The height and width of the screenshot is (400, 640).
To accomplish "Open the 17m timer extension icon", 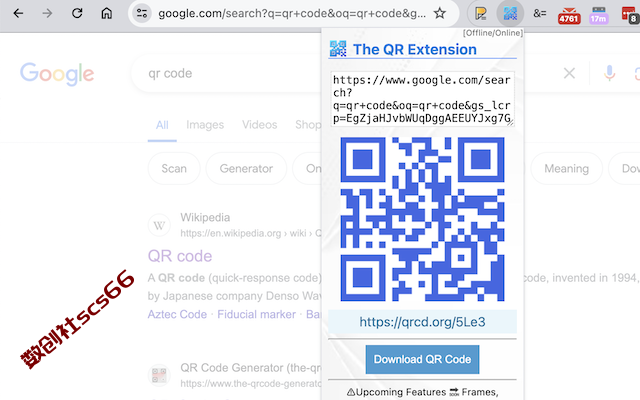I will click(598, 15).
